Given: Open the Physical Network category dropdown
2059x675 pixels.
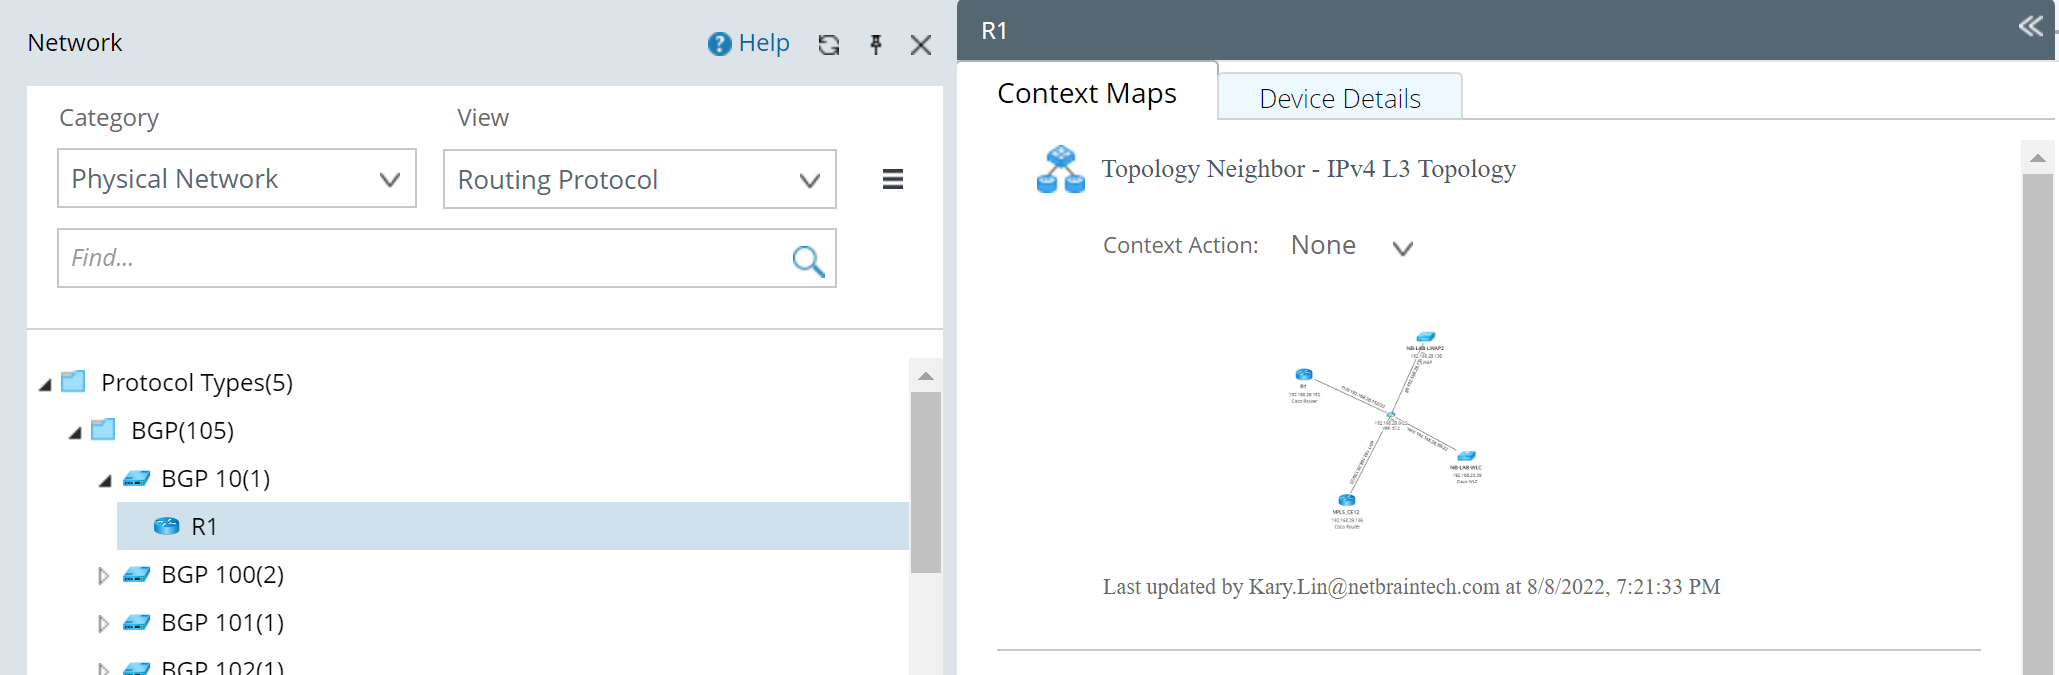Looking at the screenshot, I should click(x=390, y=178).
